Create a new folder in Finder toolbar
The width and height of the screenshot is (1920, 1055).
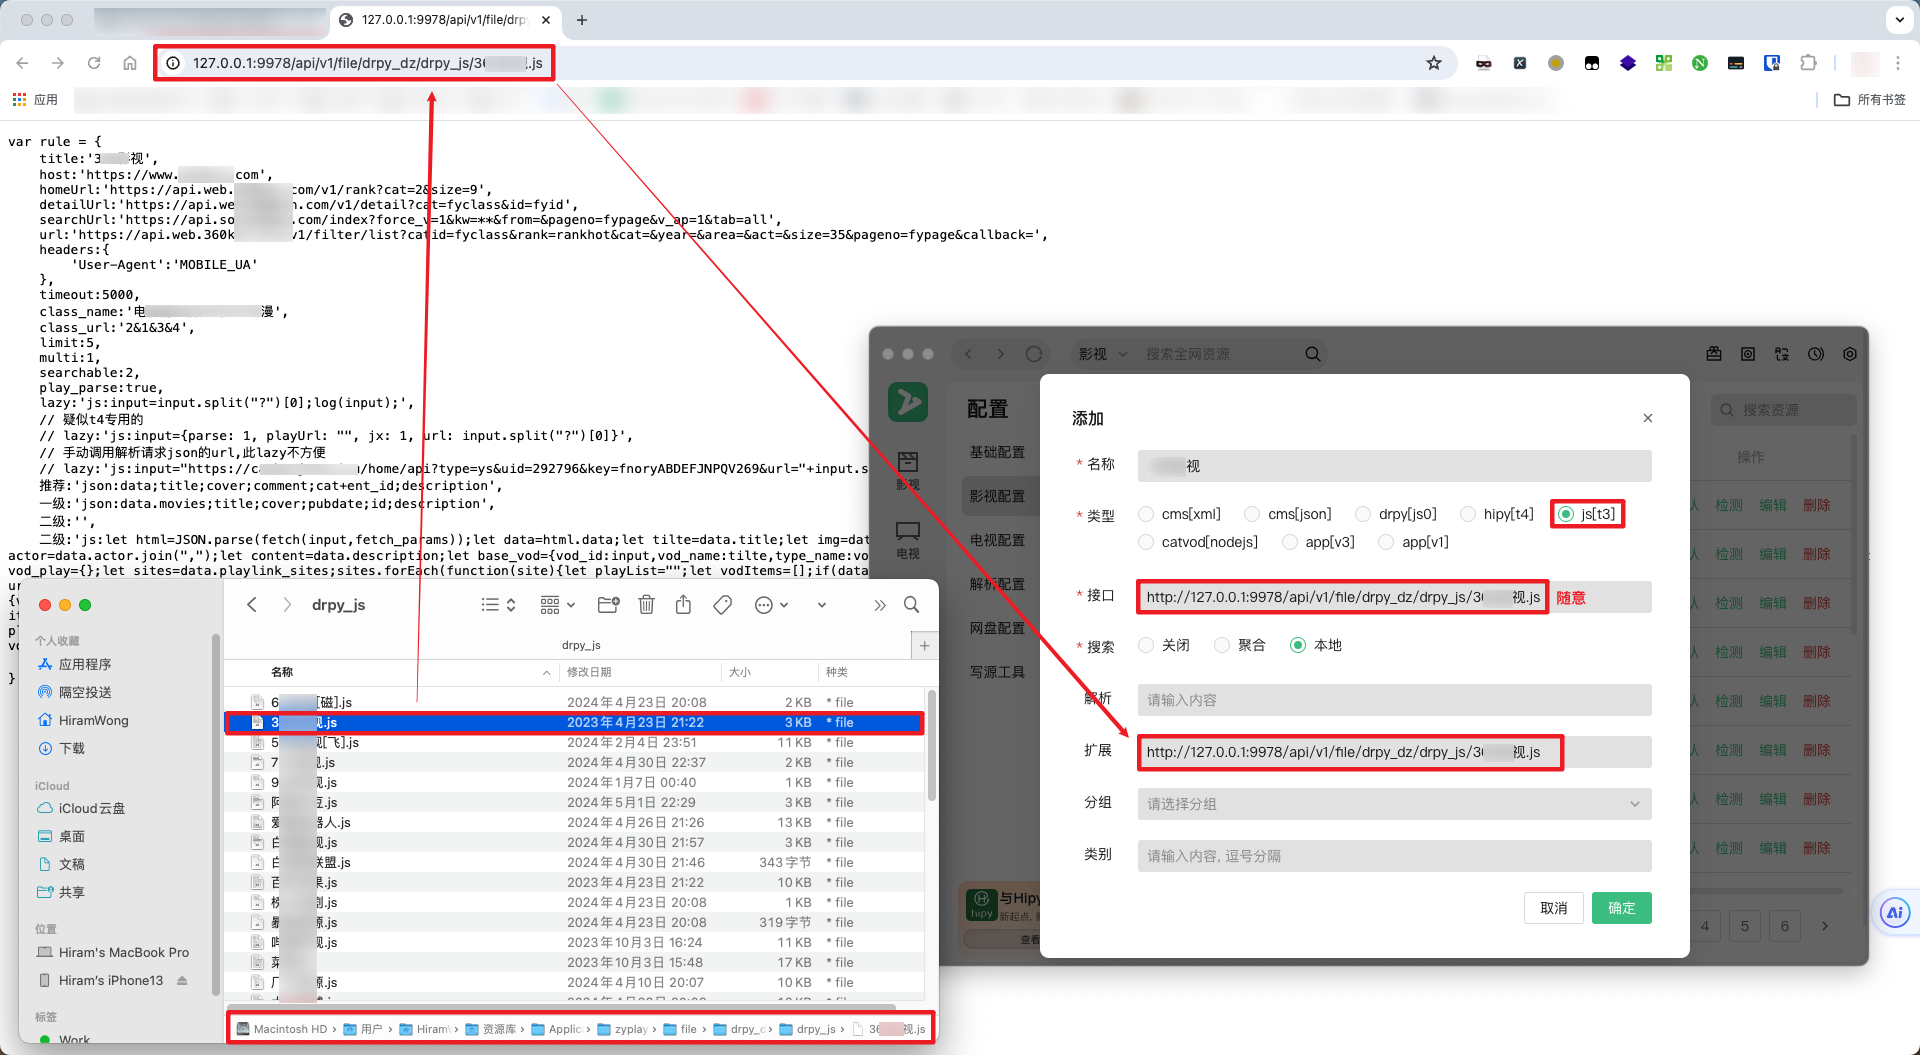coord(608,605)
